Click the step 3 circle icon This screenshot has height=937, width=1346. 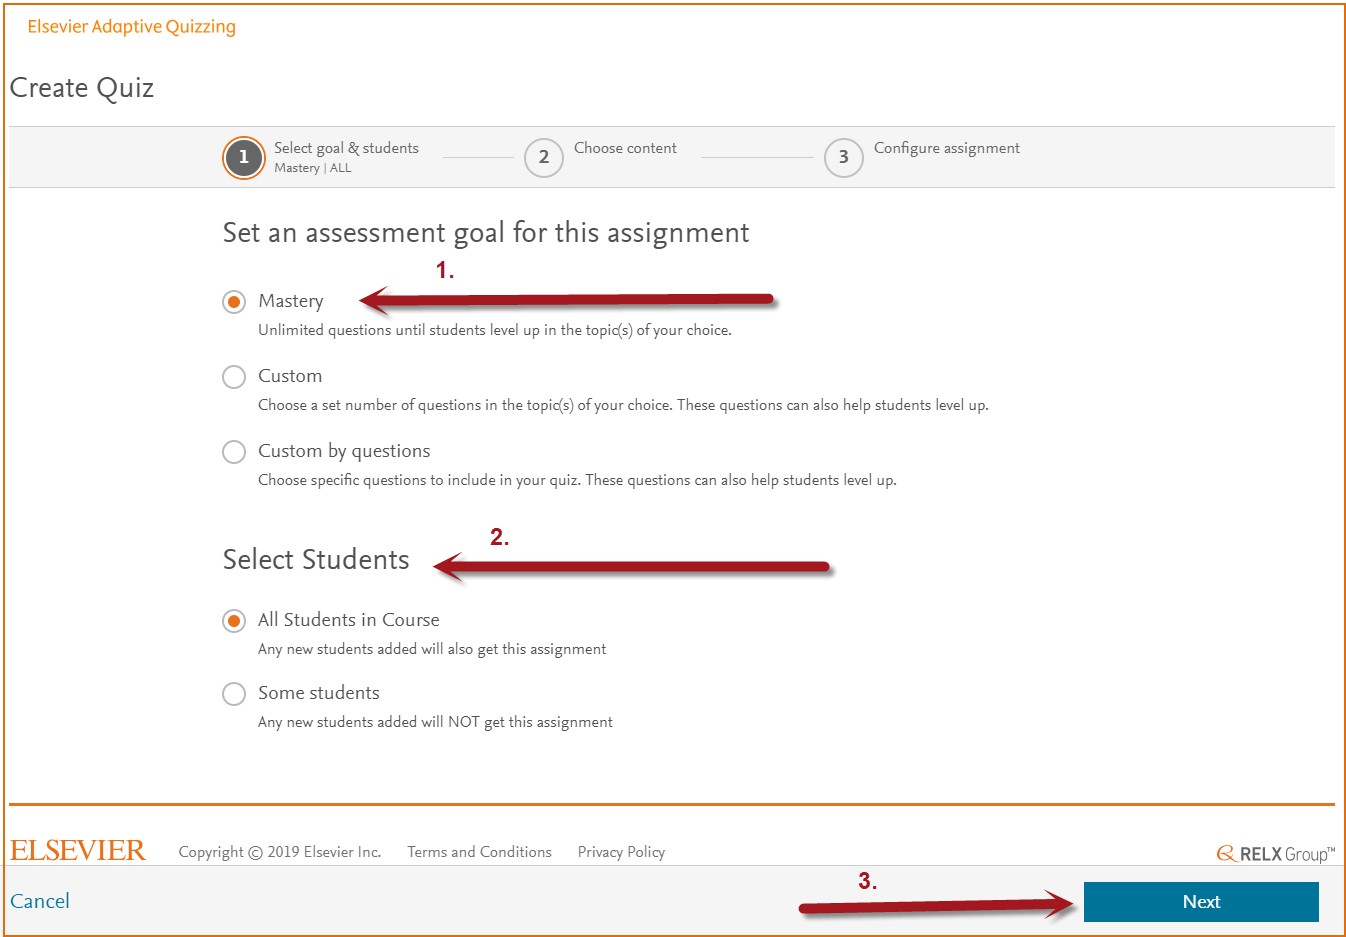pyautogui.click(x=843, y=157)
